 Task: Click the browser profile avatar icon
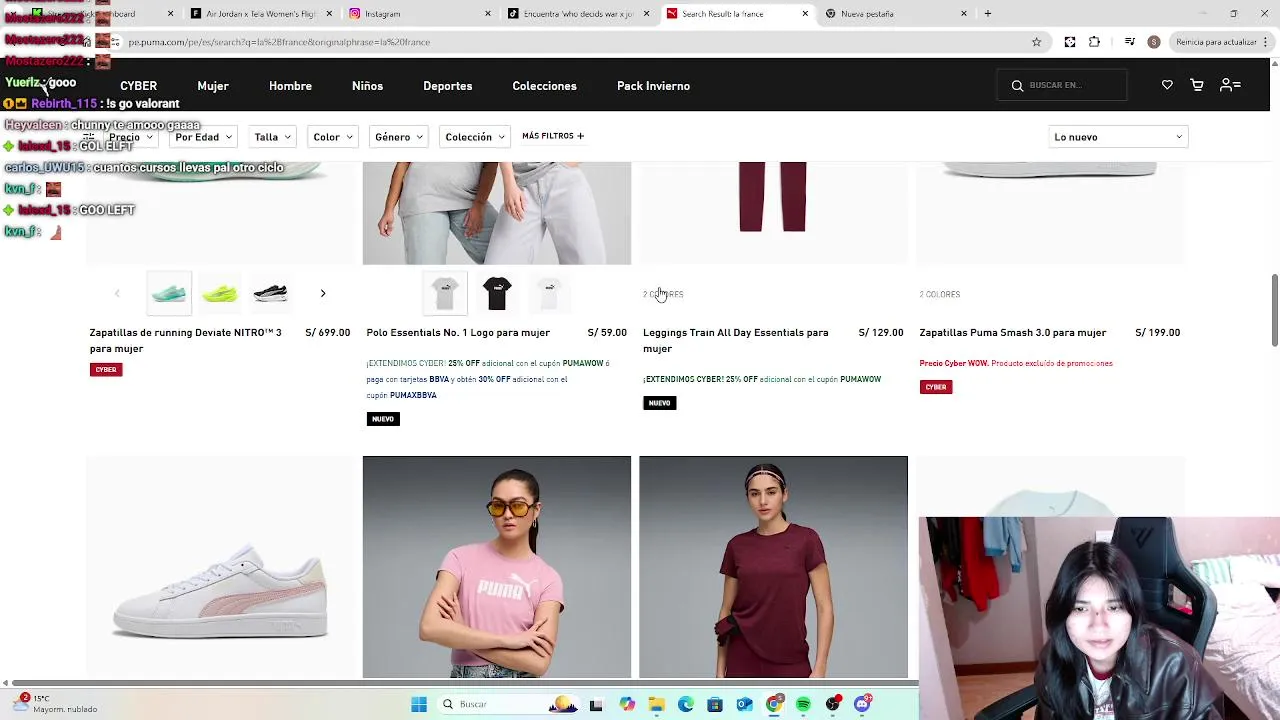(1154, 42)
